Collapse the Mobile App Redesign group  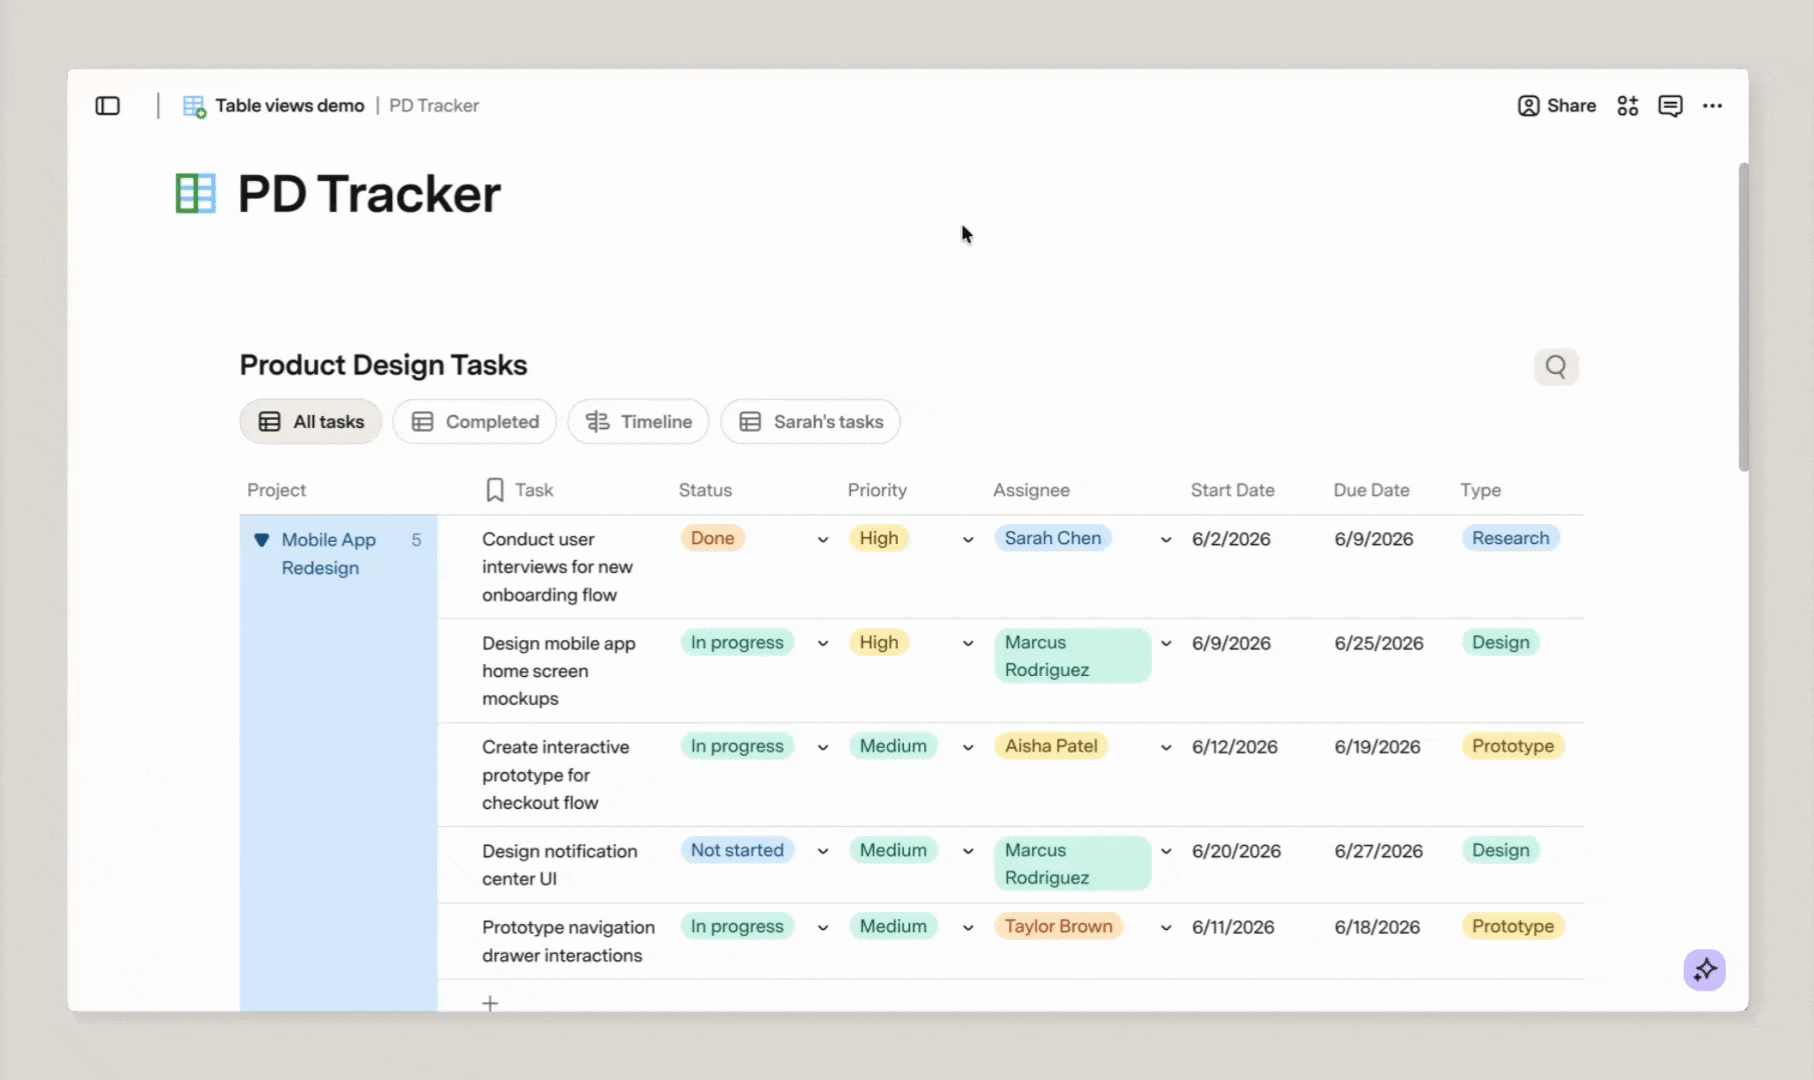coord(262,540)
